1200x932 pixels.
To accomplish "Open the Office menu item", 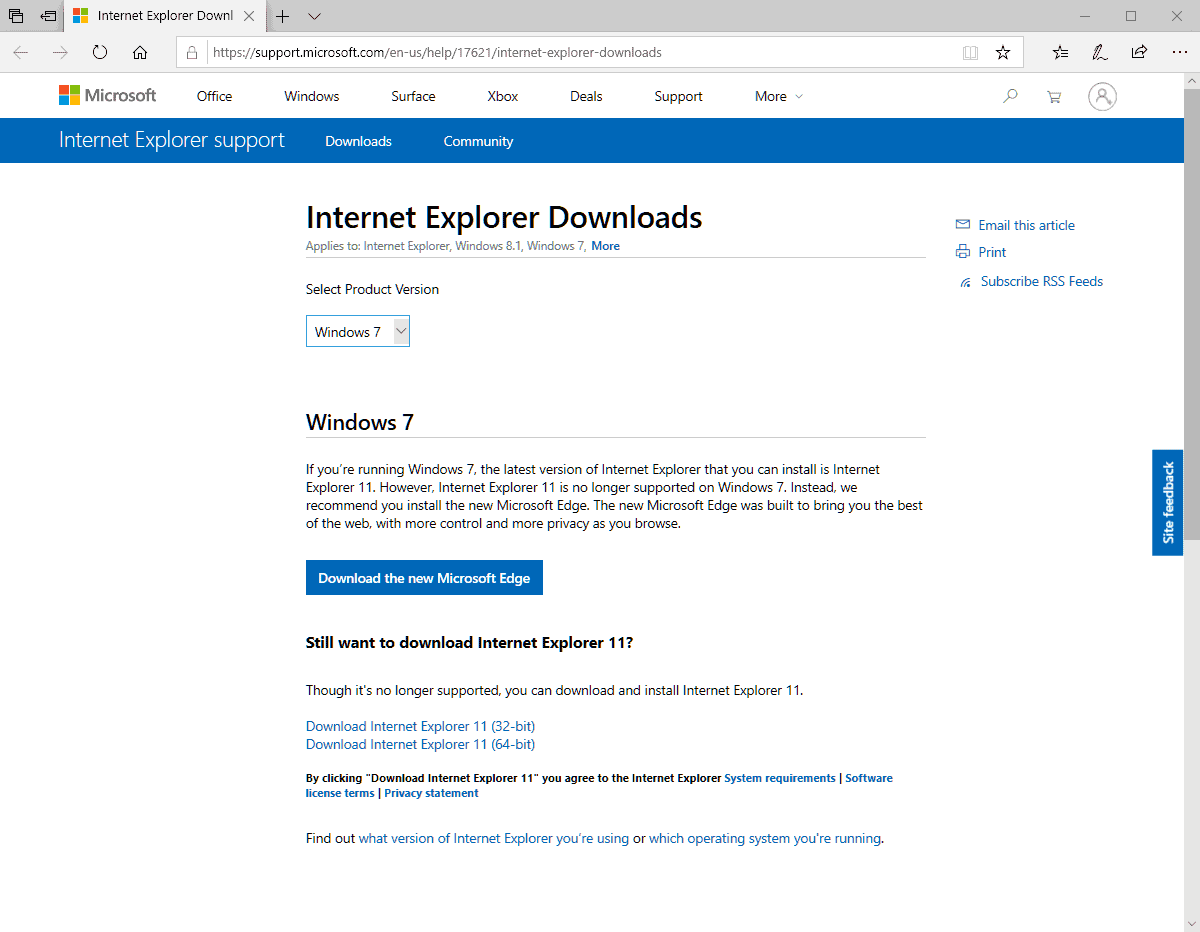I will point(214,96).
